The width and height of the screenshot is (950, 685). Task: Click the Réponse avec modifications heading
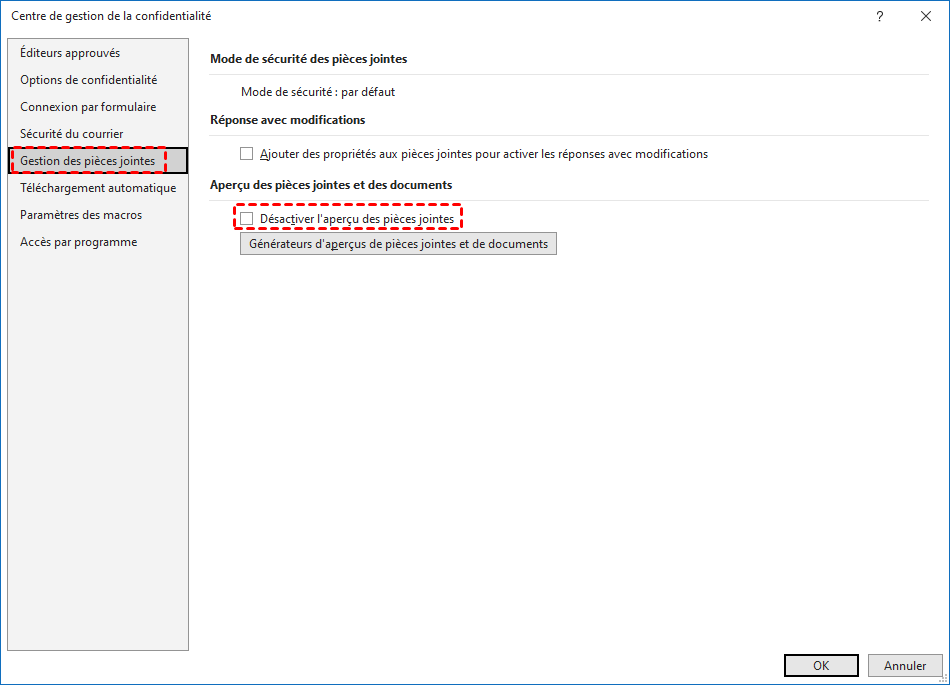288,120
